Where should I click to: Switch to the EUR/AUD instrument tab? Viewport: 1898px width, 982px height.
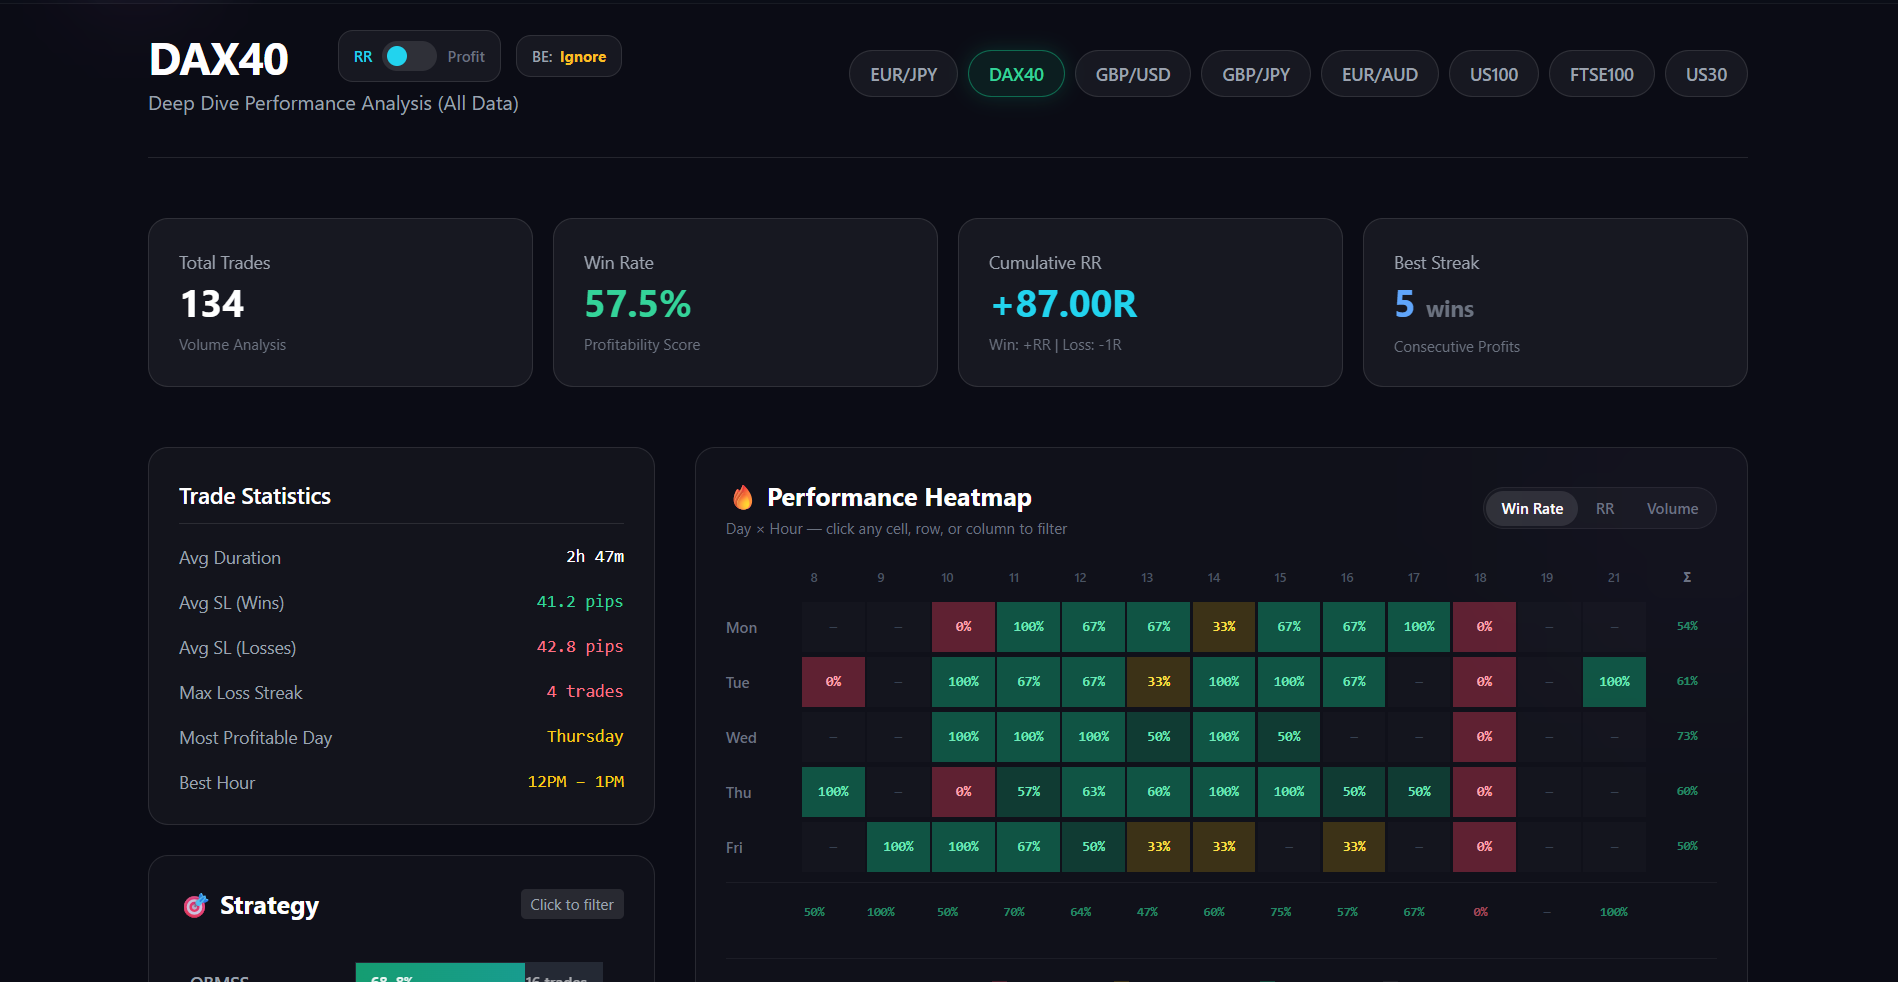[1379, 74]
